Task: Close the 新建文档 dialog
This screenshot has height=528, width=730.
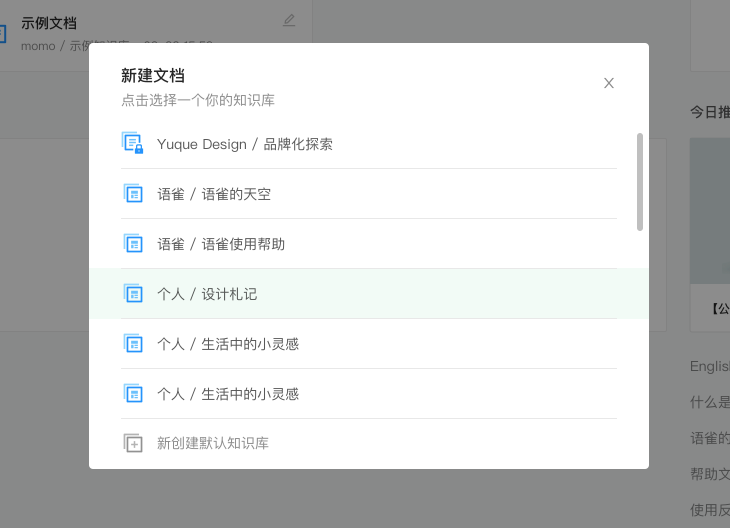Action: (608, 83)
